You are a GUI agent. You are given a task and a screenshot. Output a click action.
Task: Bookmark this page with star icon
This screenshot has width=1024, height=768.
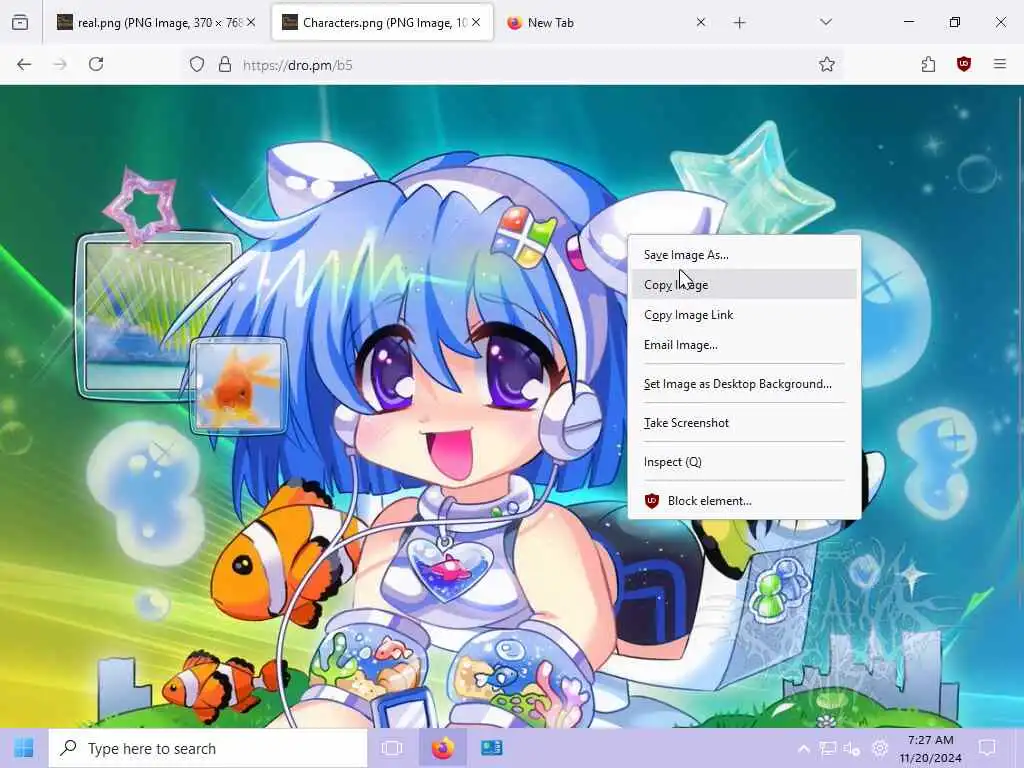[827, 64]
